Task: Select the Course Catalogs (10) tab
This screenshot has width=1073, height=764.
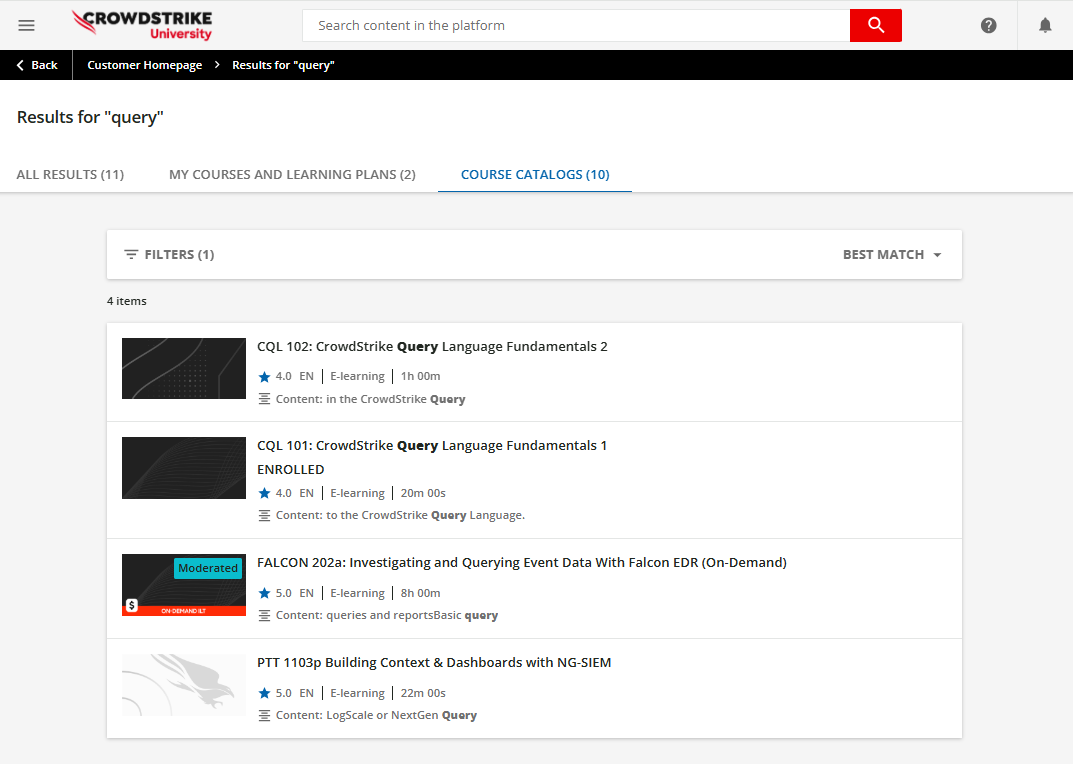Action: point(535,175)
